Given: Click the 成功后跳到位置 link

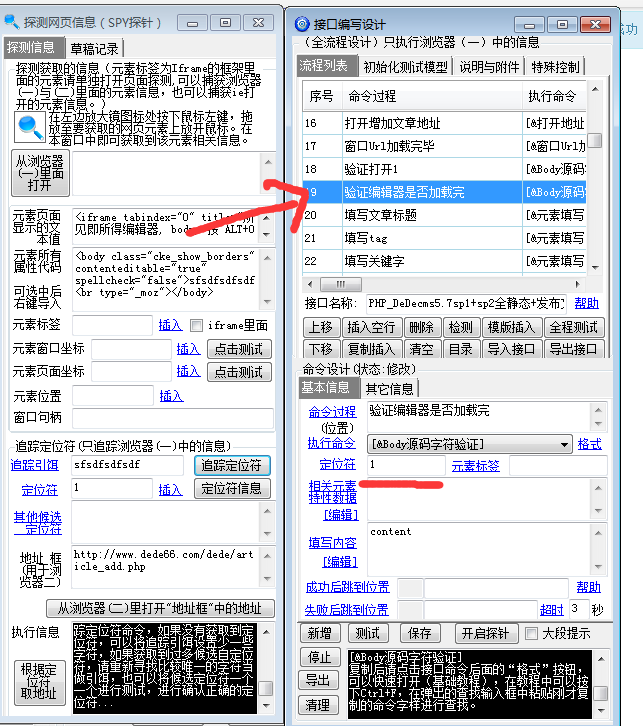Looking at the screenshot, I should [348, 587].
